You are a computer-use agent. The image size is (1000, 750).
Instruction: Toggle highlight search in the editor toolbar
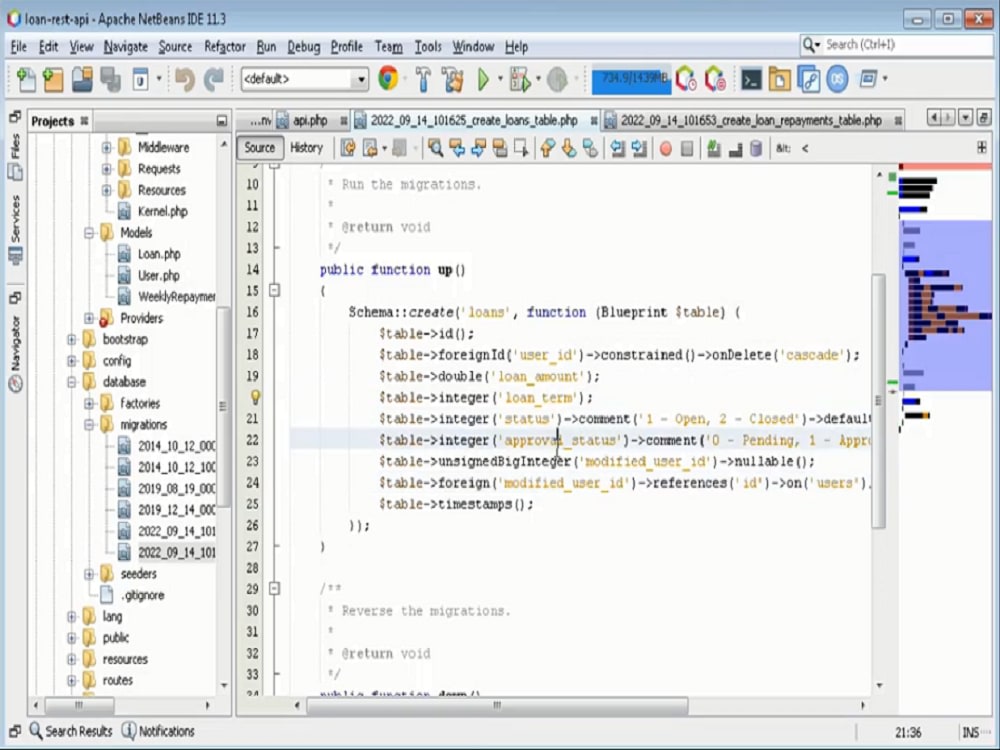500,148
